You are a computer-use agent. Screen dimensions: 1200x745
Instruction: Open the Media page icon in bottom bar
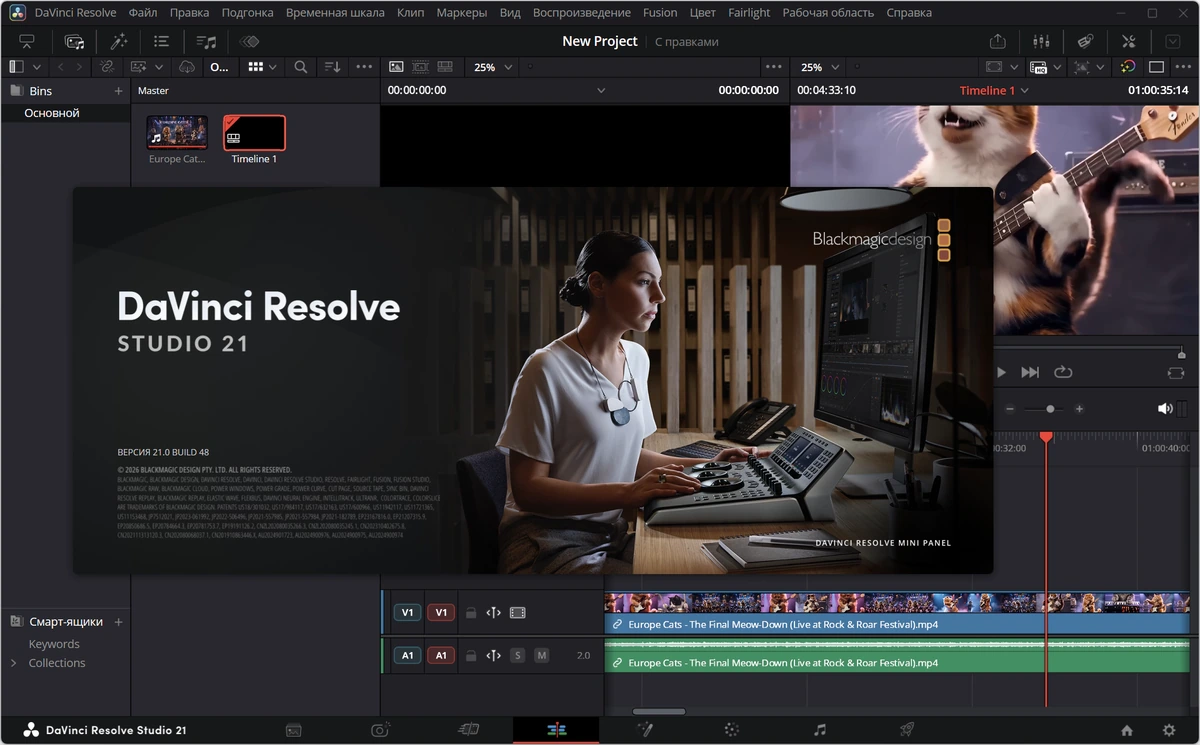pyautogui.click(x=294, y=730)
